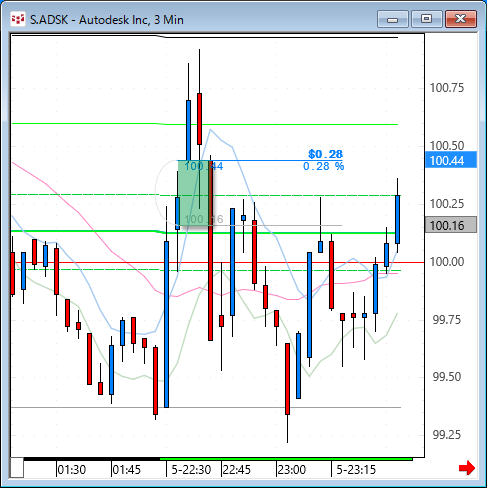Click the 23:00 time axis label
This screenshot has width=487, height=488.
tap(292, 469)
